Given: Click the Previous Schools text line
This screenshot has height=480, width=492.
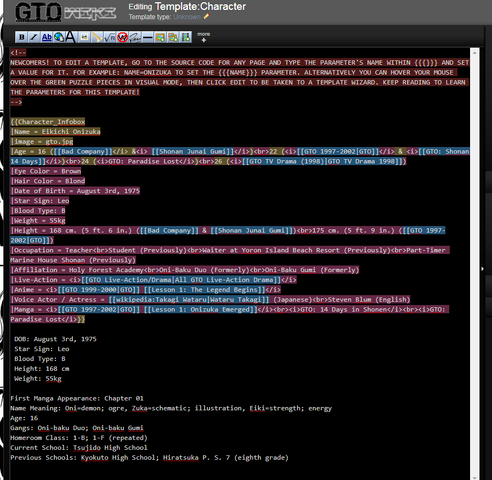Looking at the screenshot, I should click(149, 458).
